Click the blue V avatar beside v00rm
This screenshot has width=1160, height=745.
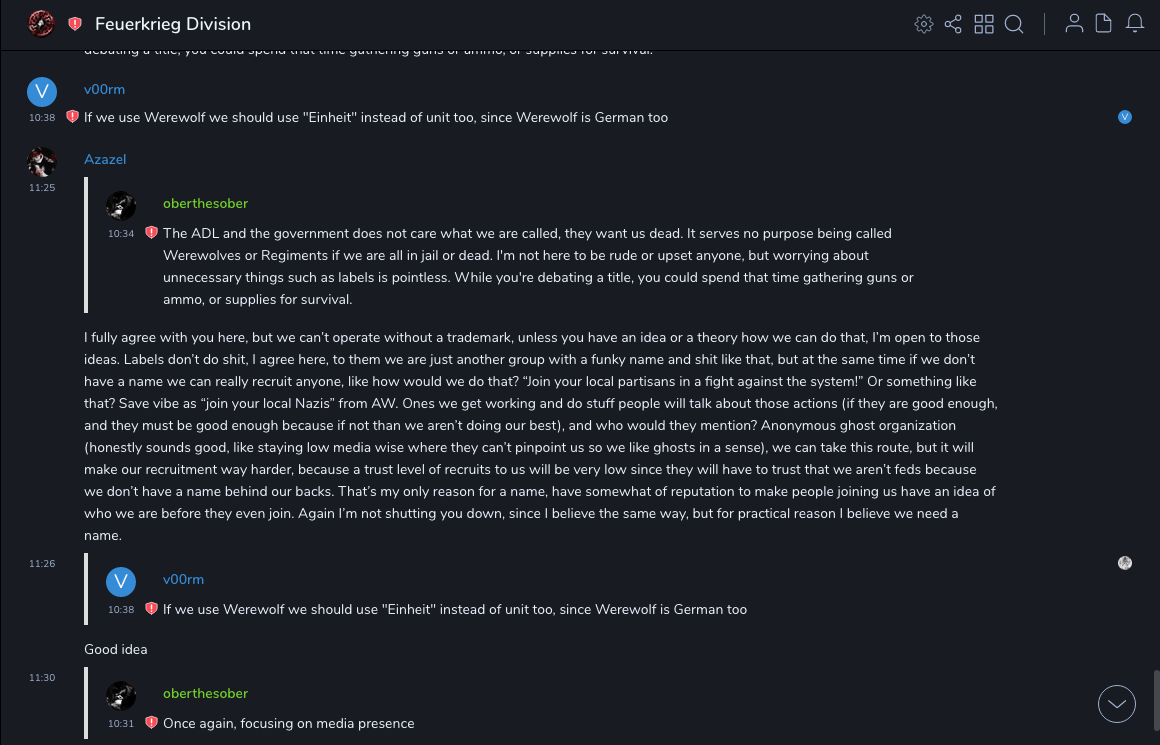coord(42,92)
